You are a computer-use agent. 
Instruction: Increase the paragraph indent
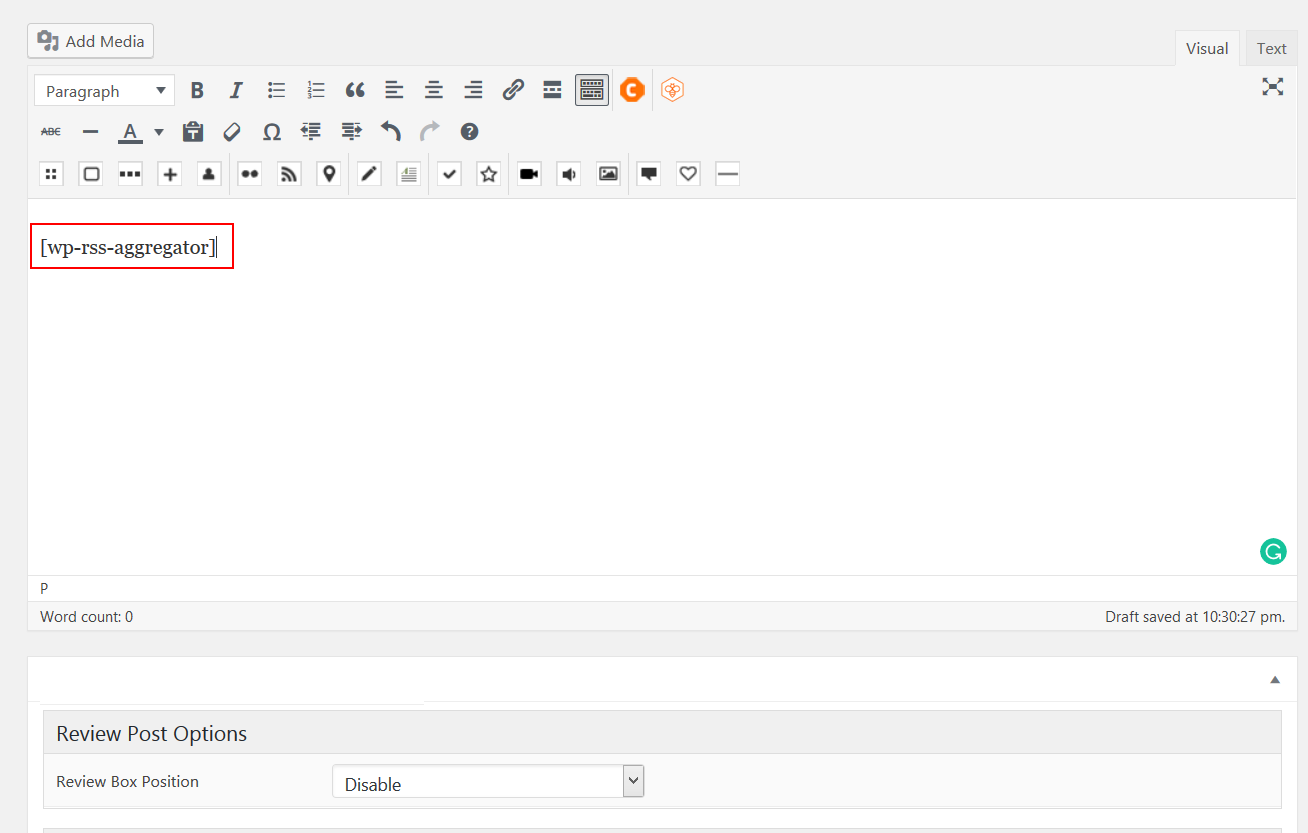pos(350,132)
